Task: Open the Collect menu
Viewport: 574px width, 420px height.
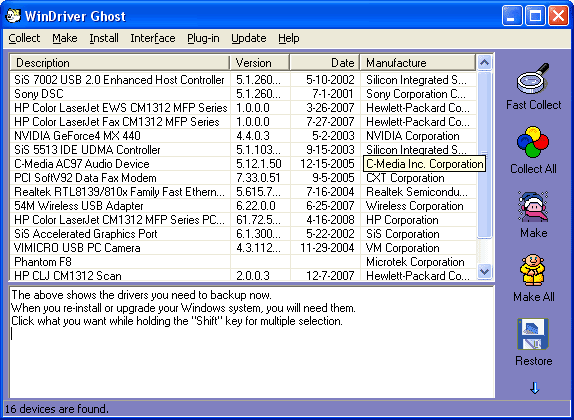Action: coord(24,38)
